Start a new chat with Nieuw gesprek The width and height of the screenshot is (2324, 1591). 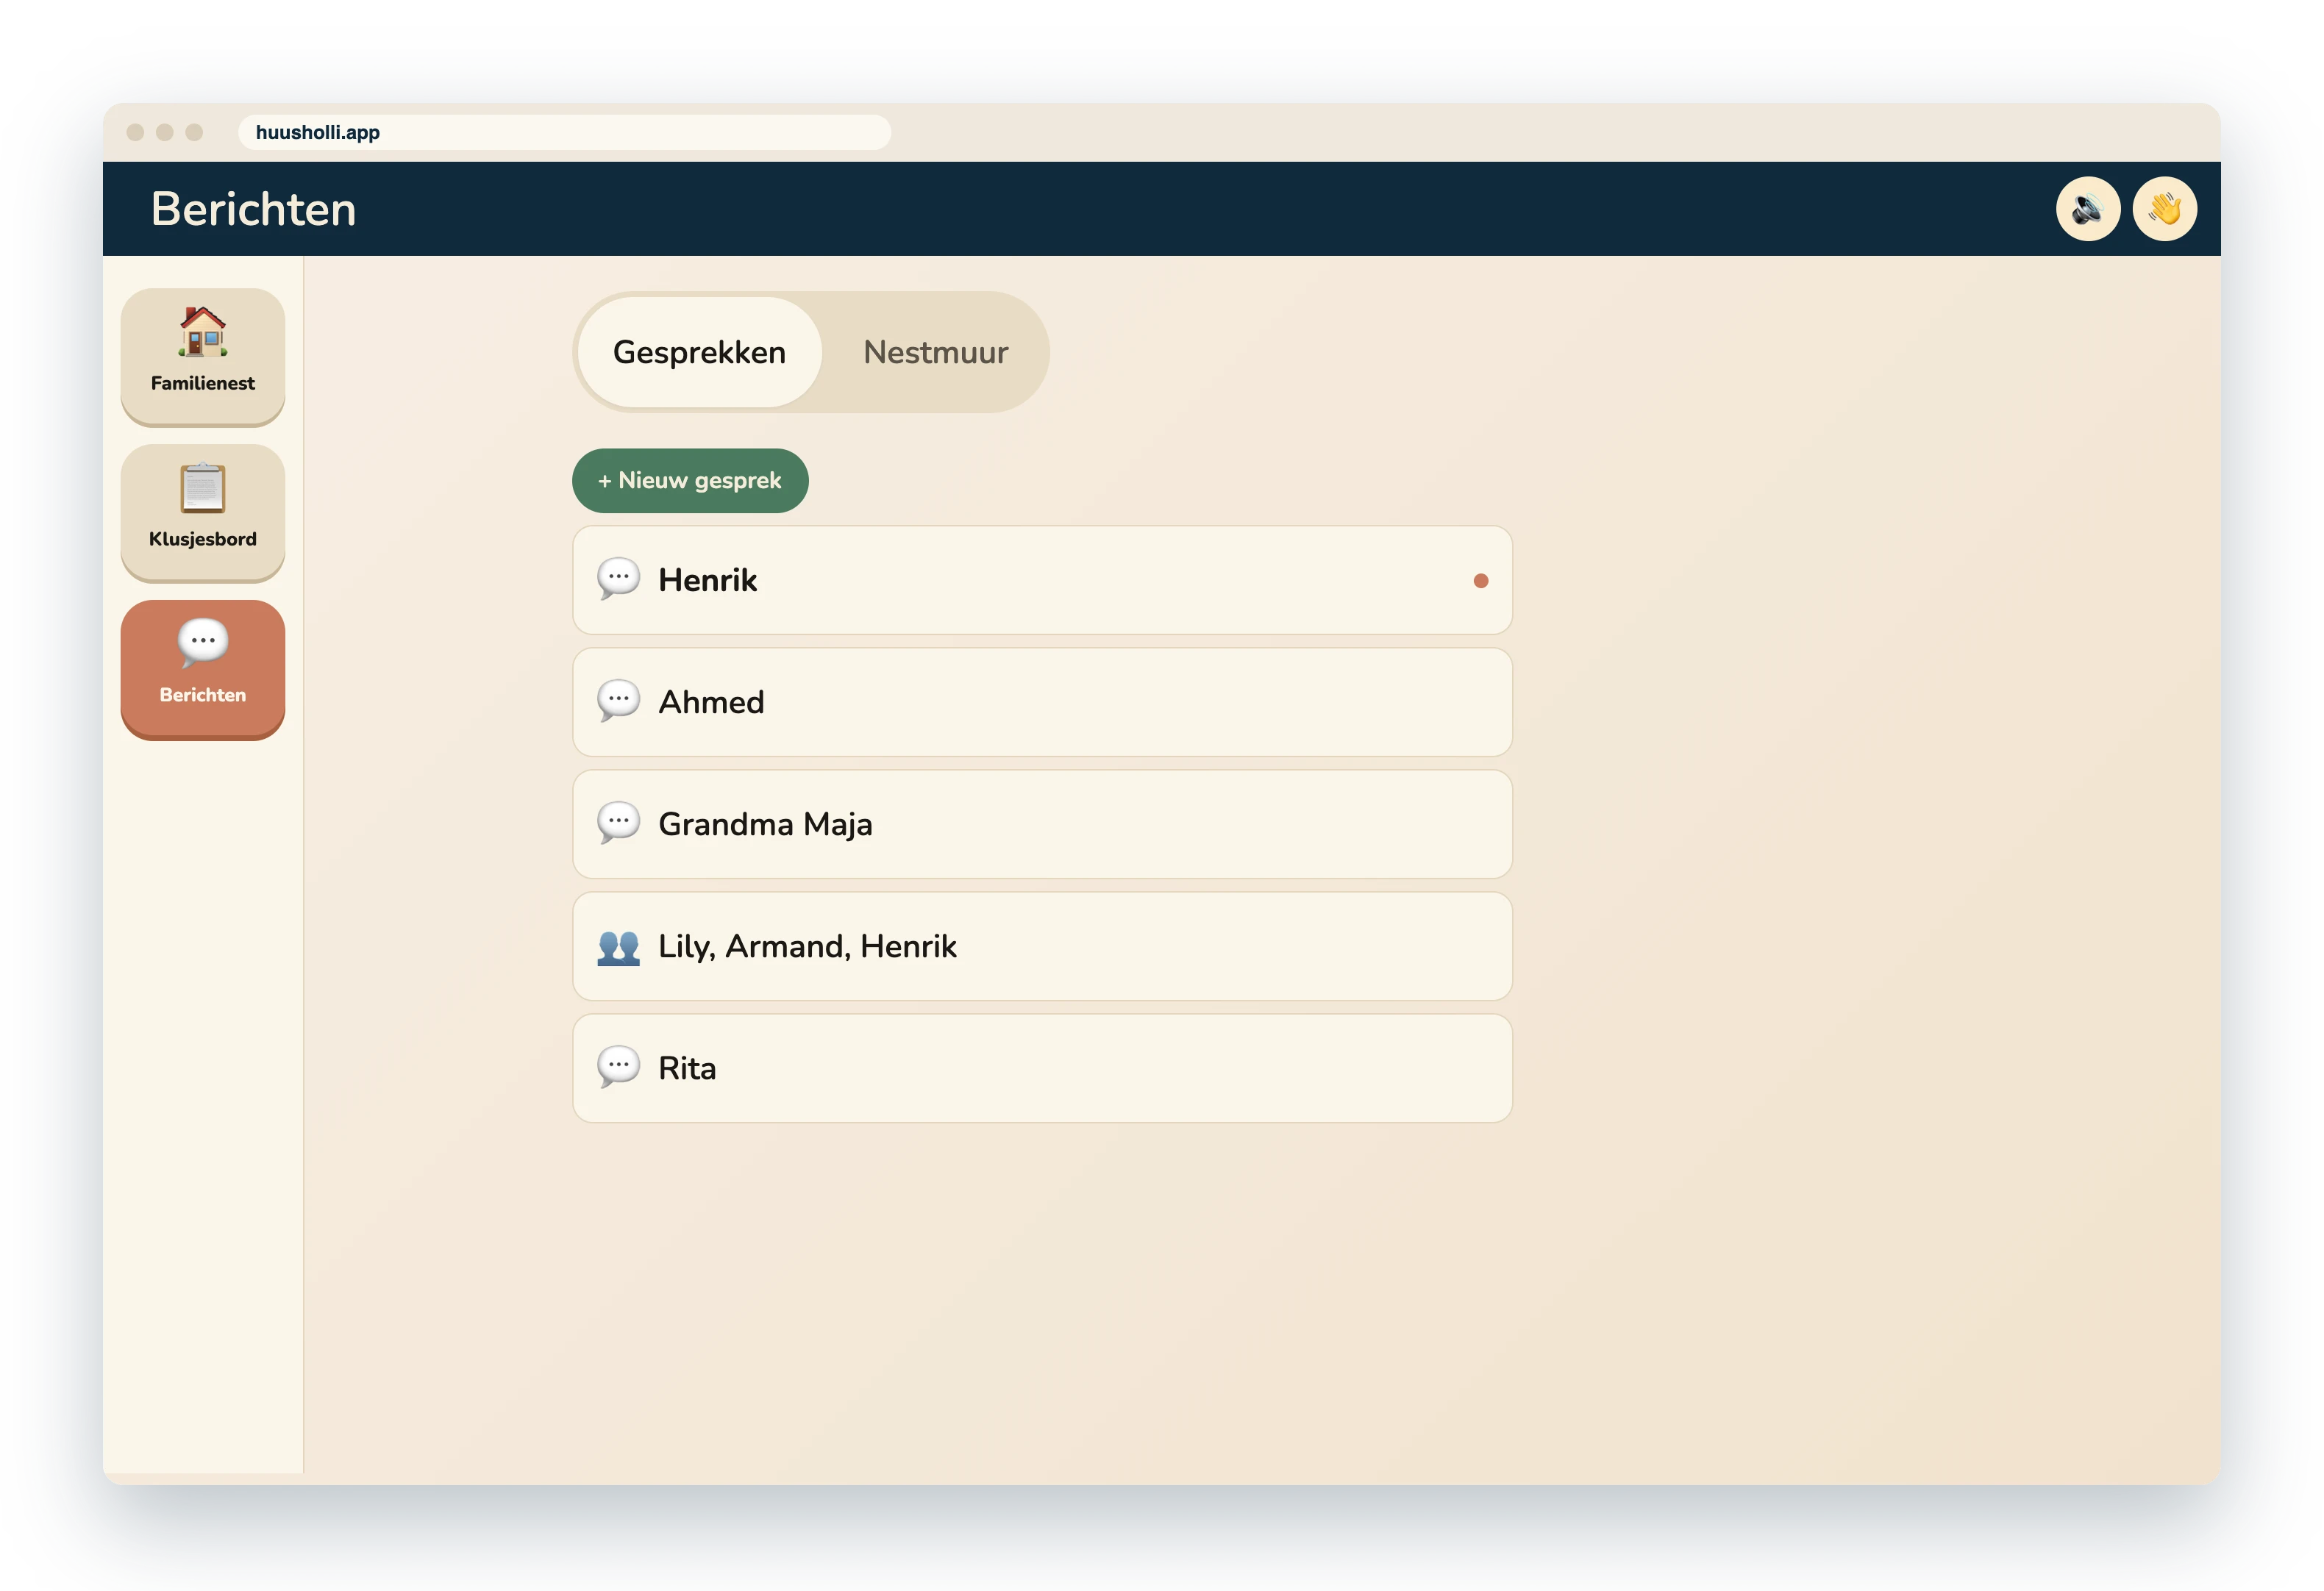pos(690,480)
